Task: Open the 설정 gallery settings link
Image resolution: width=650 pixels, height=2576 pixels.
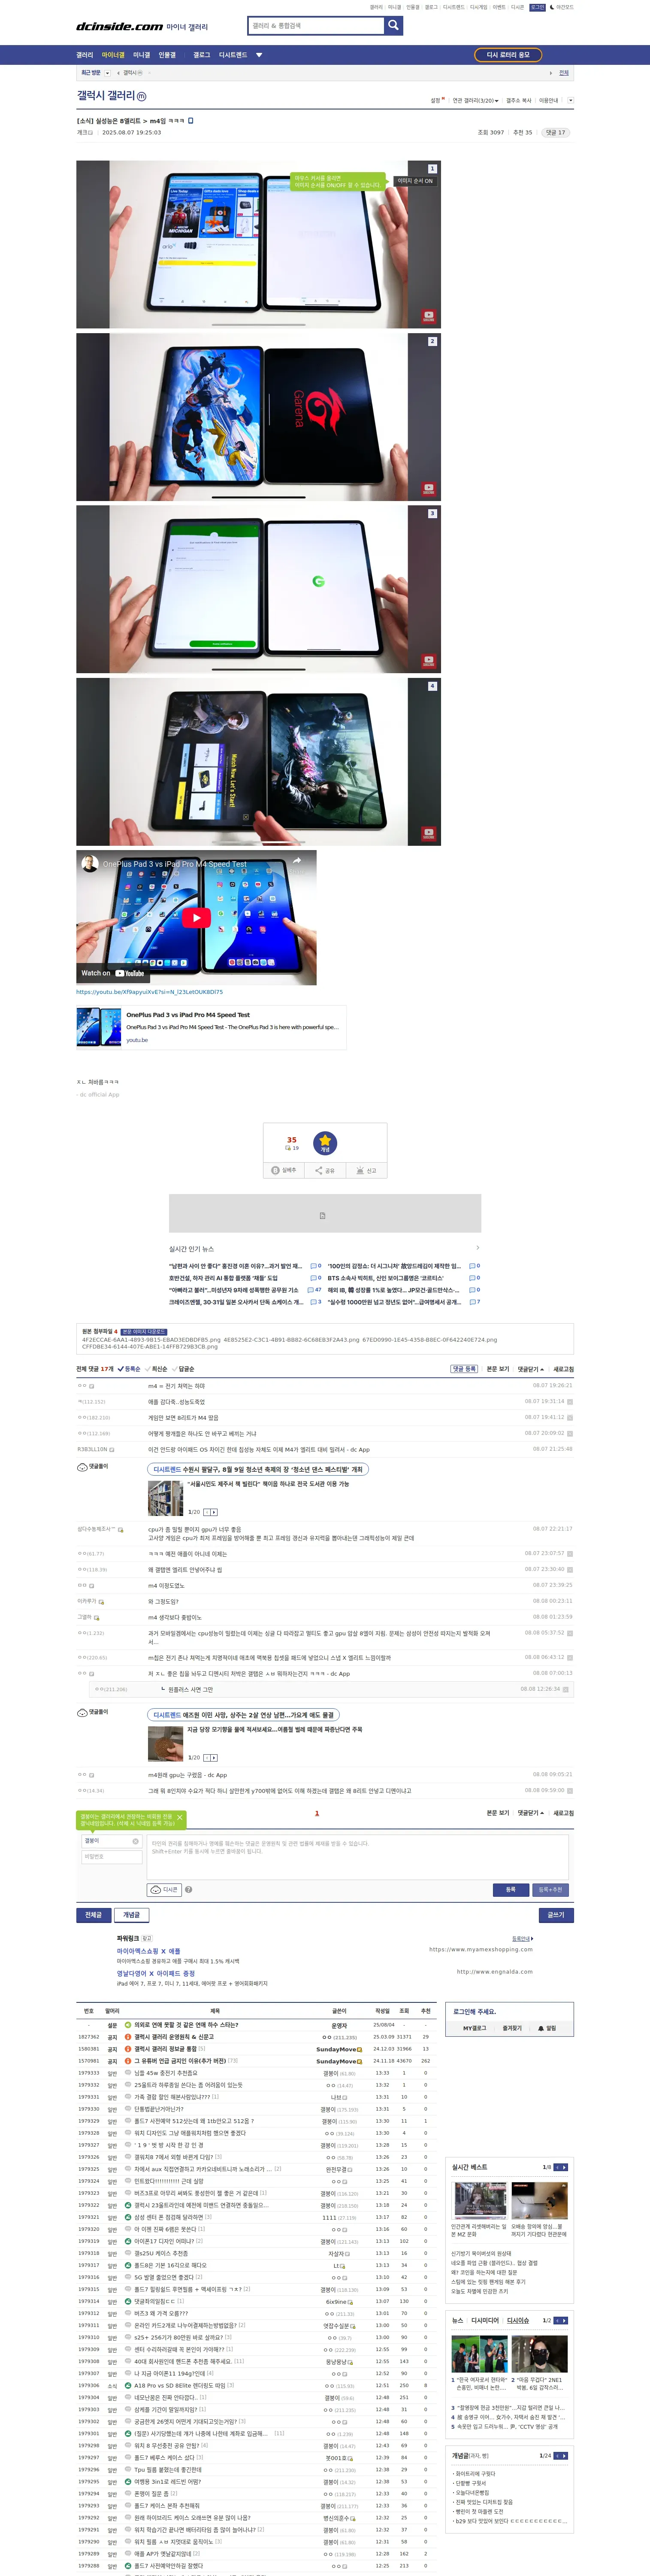Action: tap(436, 100)
